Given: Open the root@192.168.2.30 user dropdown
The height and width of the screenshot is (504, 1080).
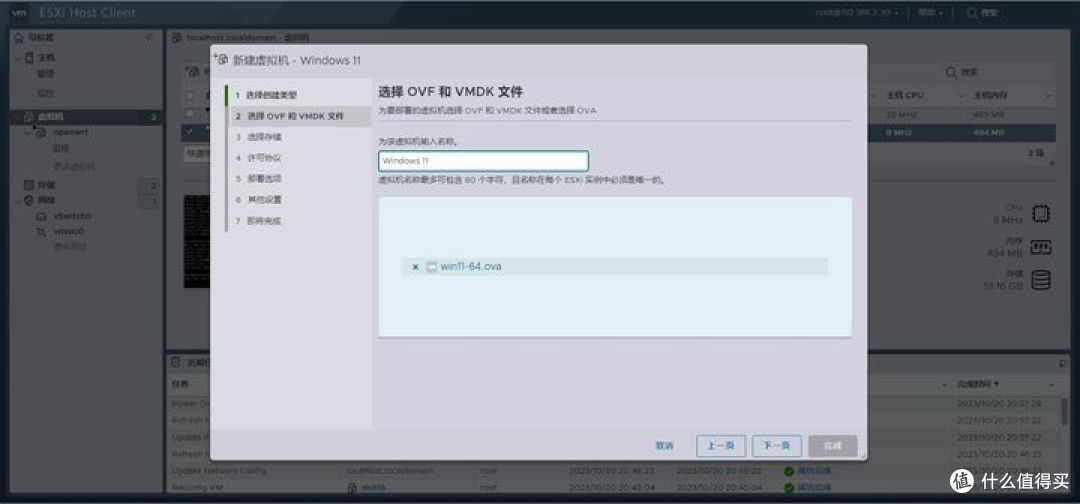Looking at the screenshot, I should [x=858, y=12].
